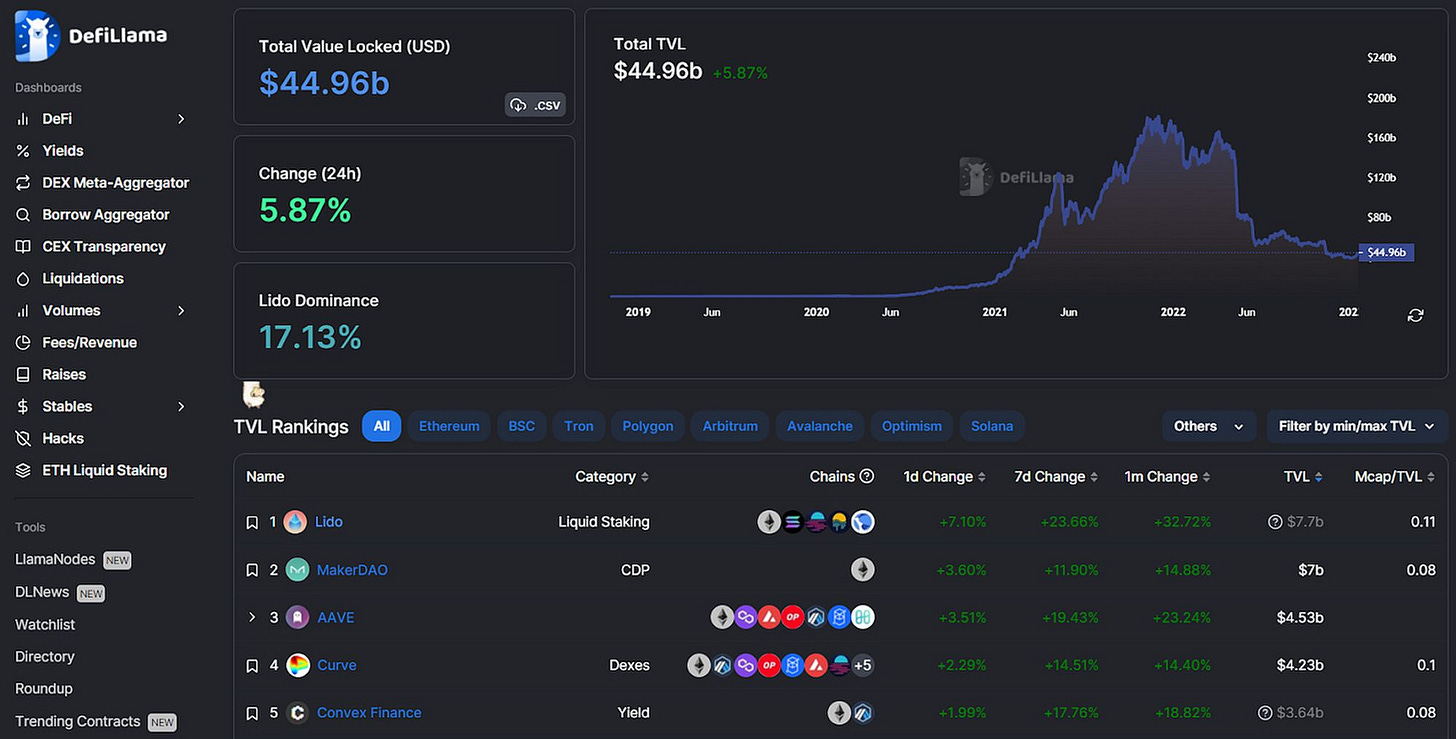Open the Roundup page
1456x739 pixels.
click(44, 689)
